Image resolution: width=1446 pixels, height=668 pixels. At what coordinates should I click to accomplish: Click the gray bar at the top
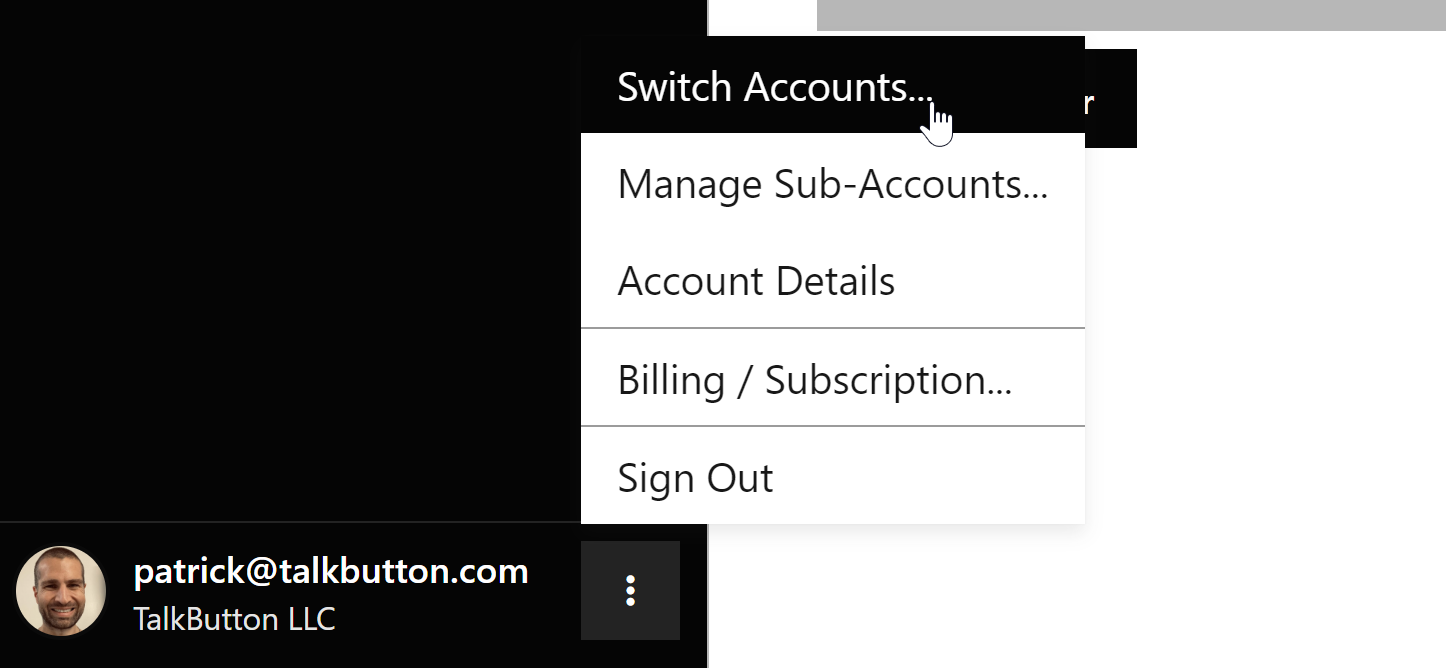(x=1130, y=15)
